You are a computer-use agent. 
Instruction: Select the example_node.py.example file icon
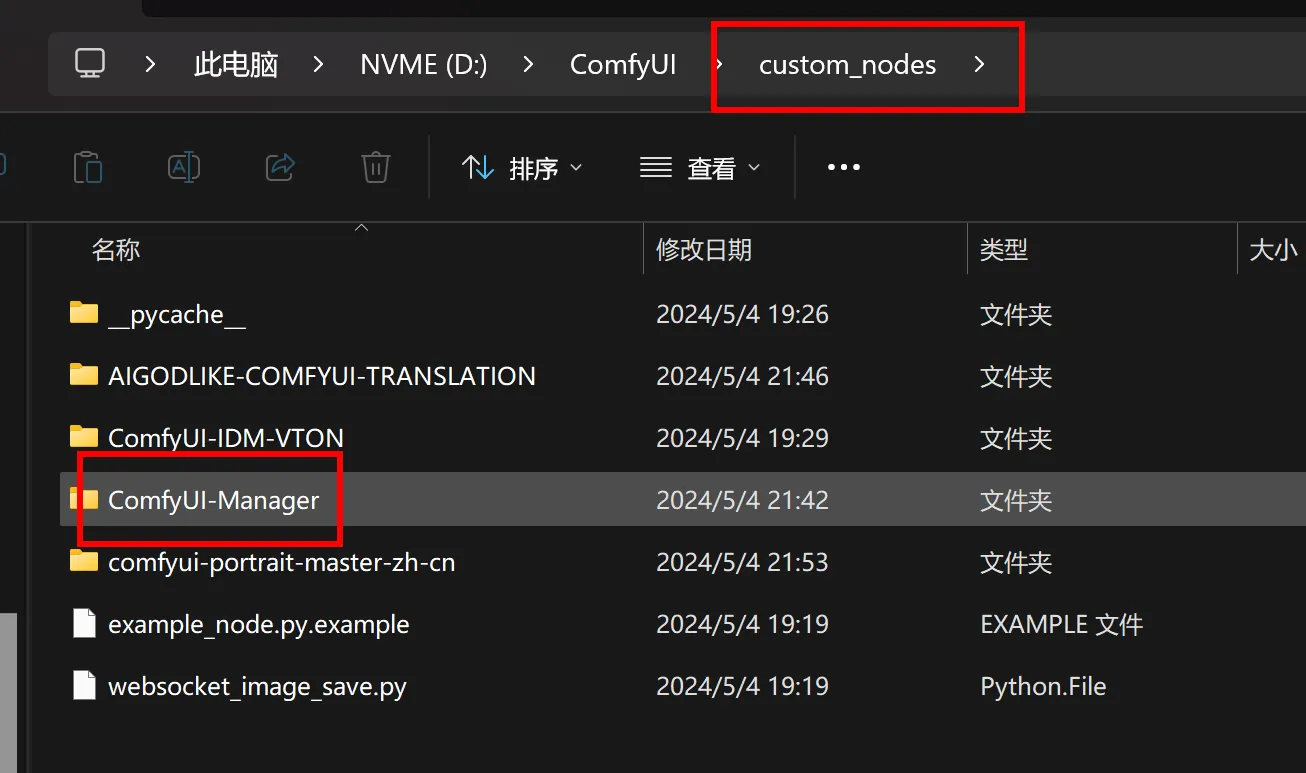tap(85, 624)
